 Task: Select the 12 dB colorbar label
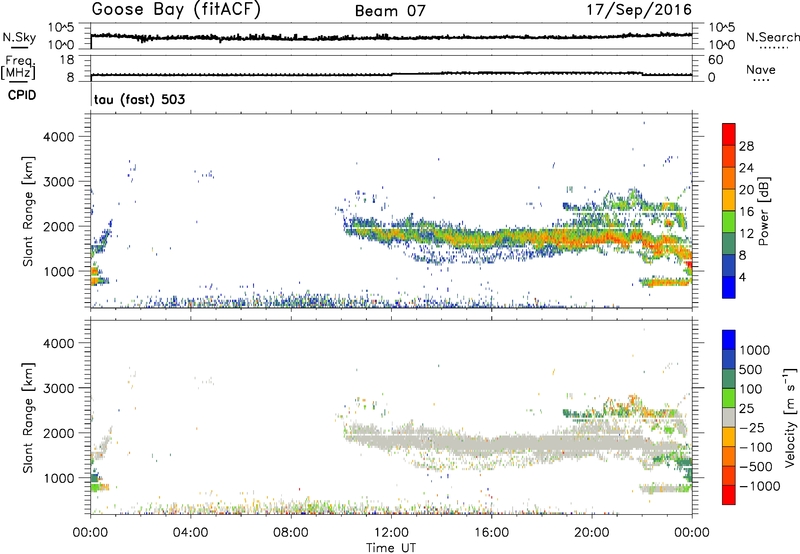coord(746,233)
